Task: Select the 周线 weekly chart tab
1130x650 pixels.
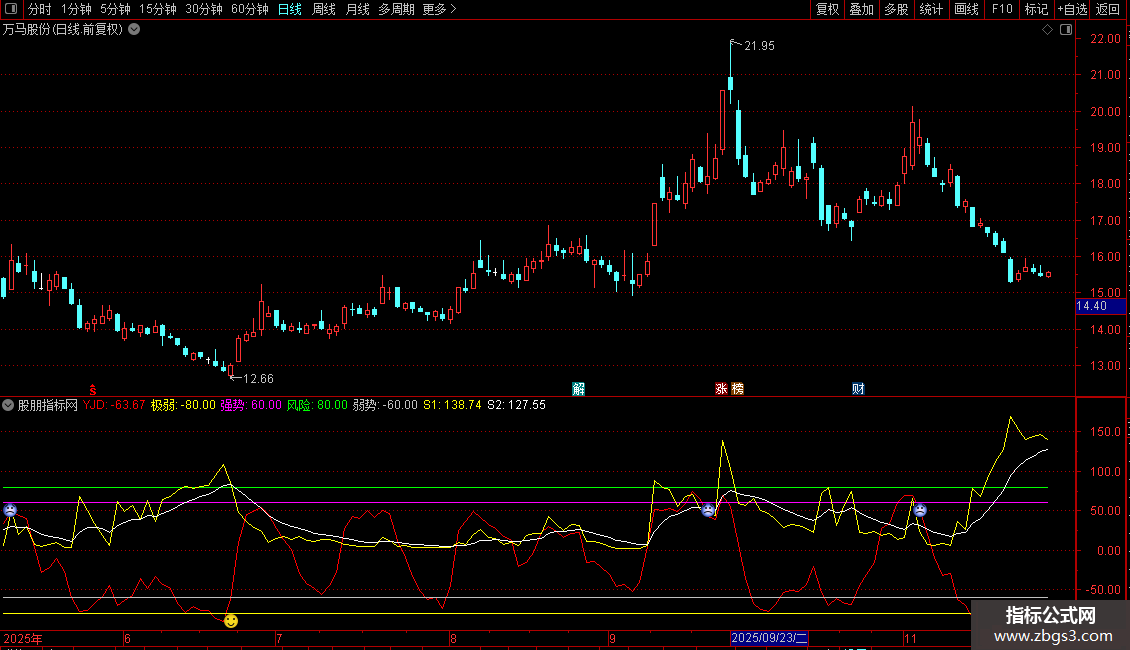Action: coord(324,9)
